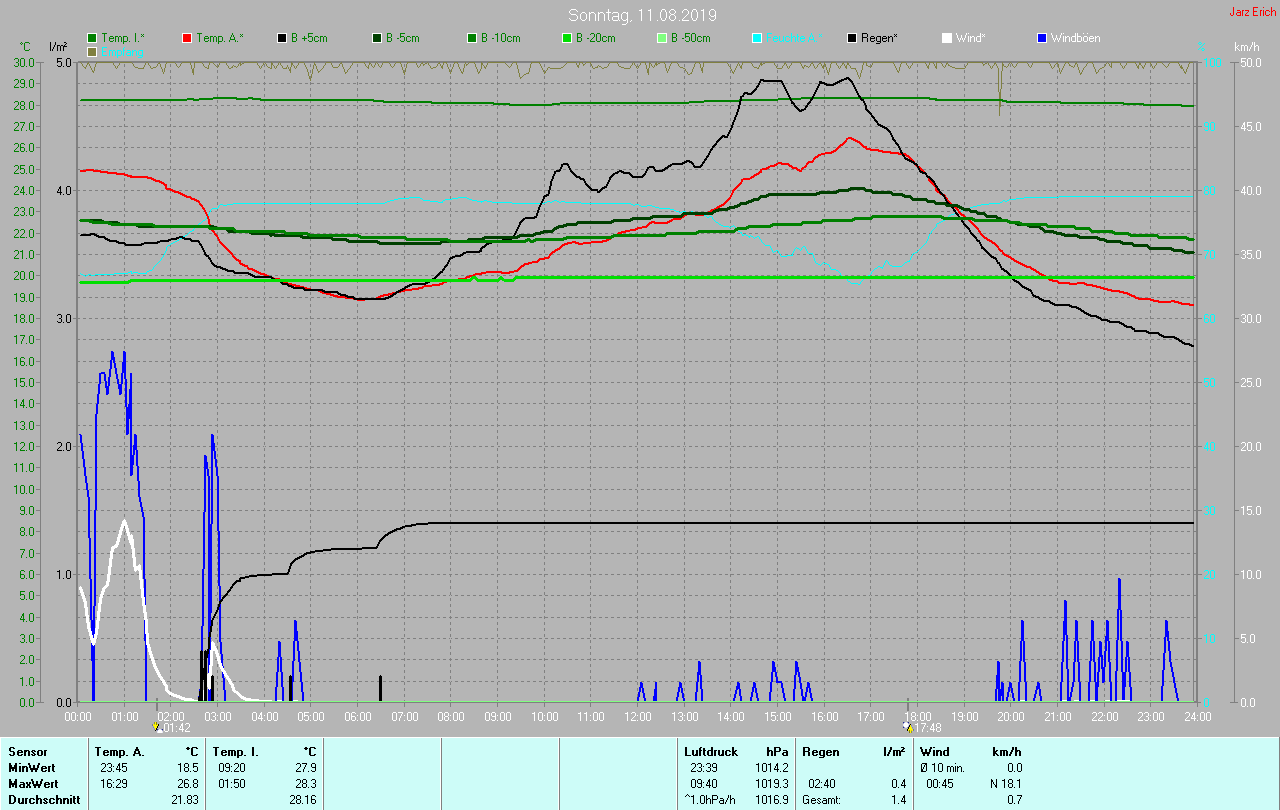Viewport: 1280px width, 810px height.
Task: Click the Wind column header in table
Action: (x=934, y=751)
